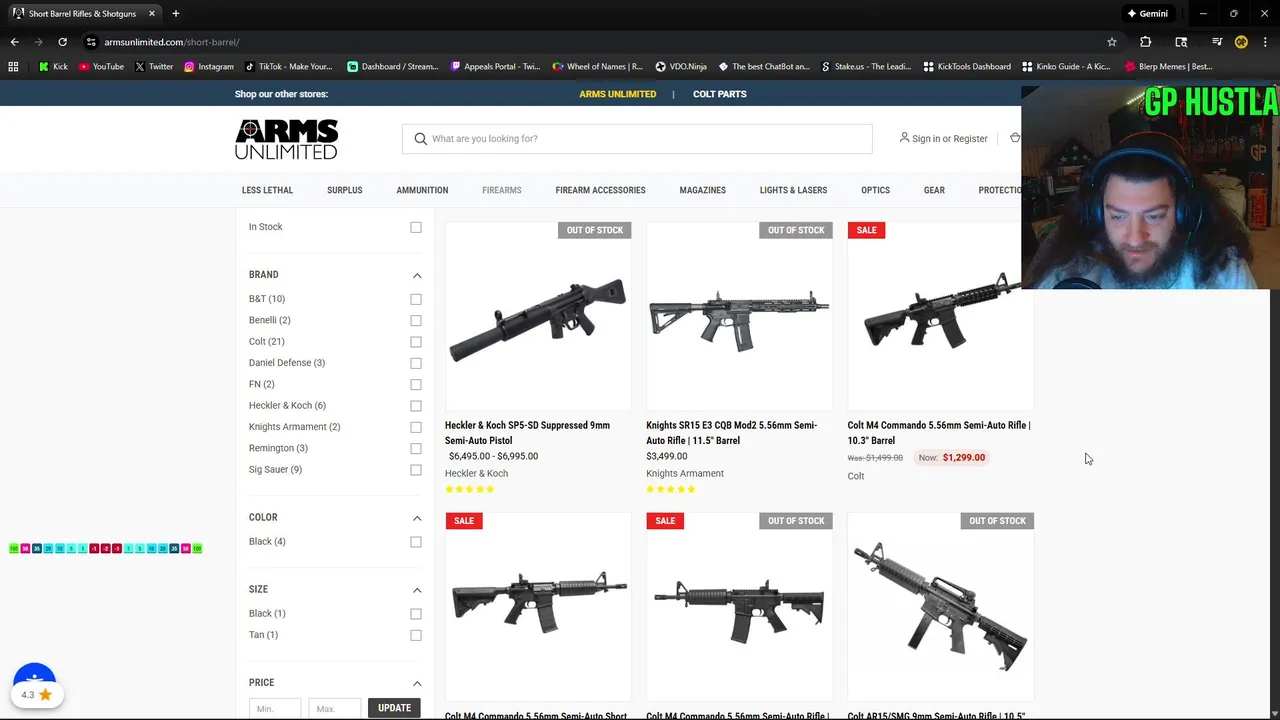Open Stake.us bookmark
This screenshot has width=1280, height=720.
[866, 66]
